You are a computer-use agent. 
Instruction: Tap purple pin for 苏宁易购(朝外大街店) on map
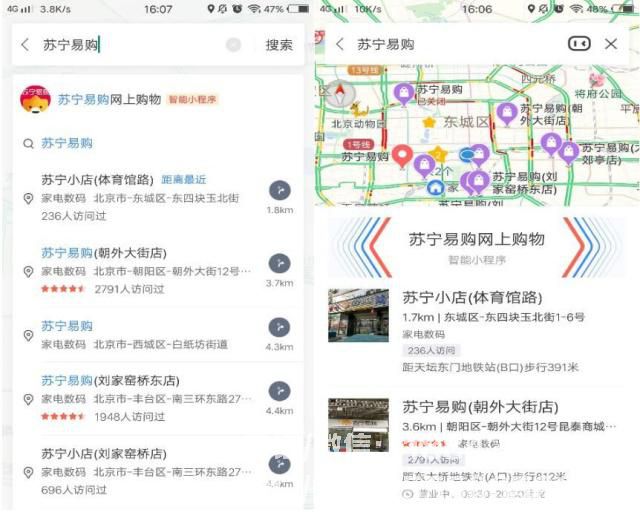click(x=507, y=114)
